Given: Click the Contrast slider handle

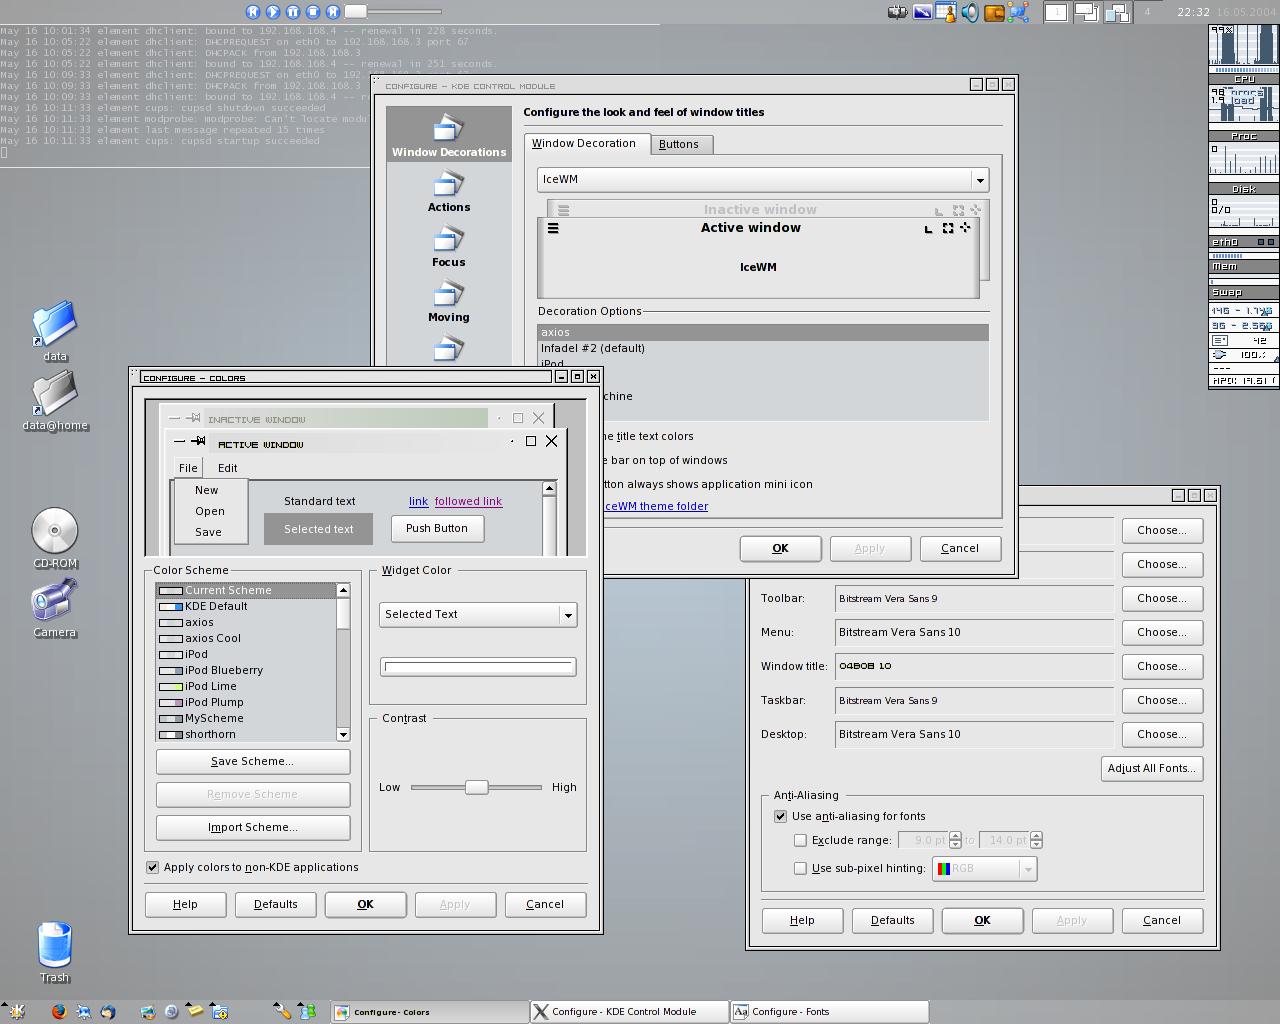Looking at the screenshot, I should (476, 787).
